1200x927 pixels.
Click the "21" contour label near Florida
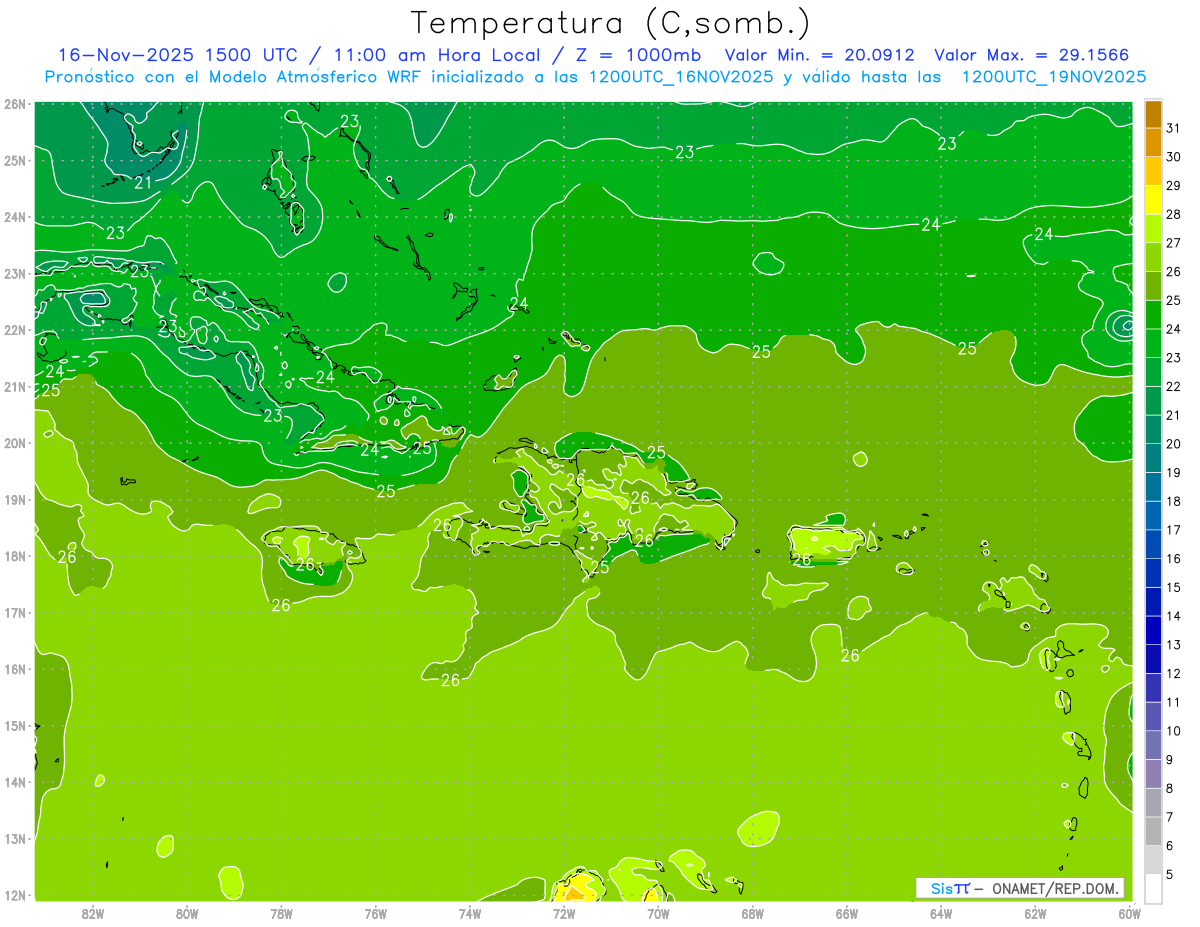coord(143,183)
